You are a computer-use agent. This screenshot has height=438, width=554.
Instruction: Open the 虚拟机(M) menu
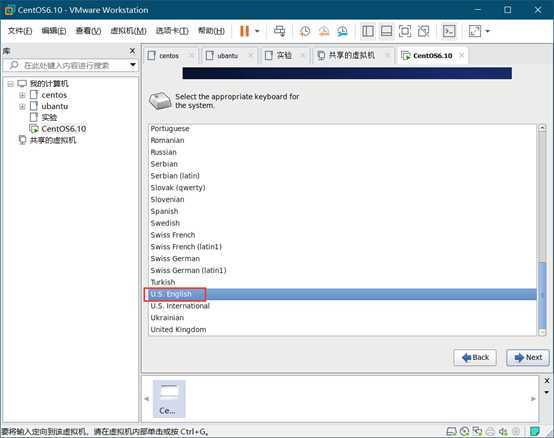tap(128, 31)
